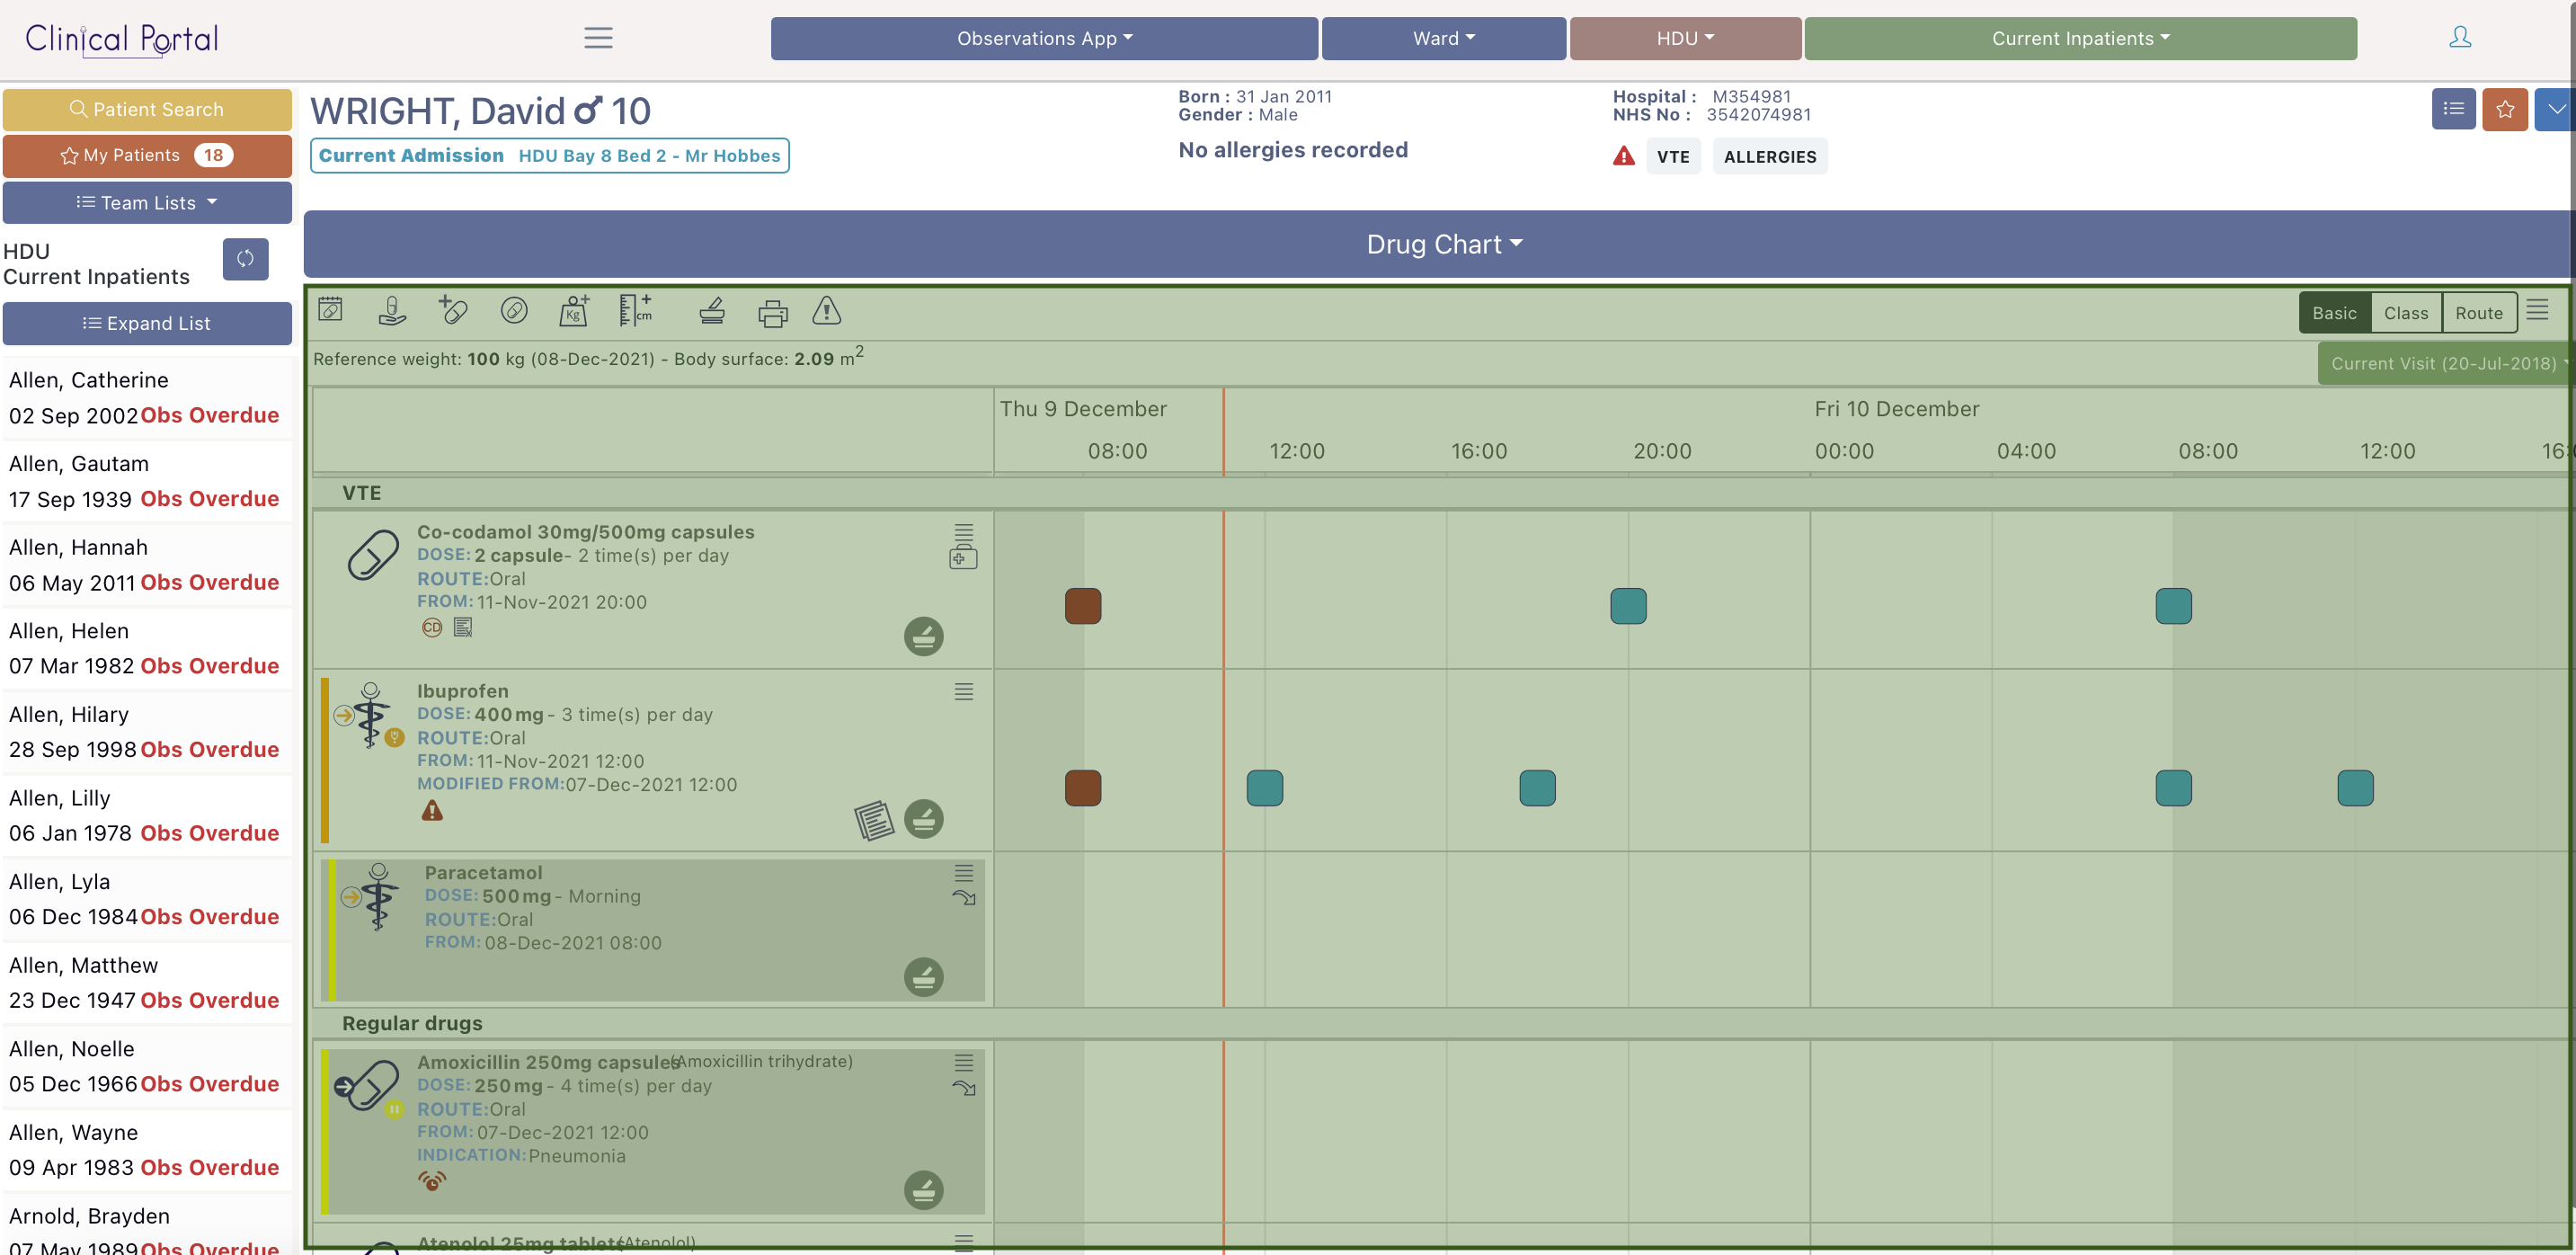Image resolution: width=2576 pixels, height=1255 pixels.
Task: Click the add drug pill-plus icon
Action: [x=452, y=311]
